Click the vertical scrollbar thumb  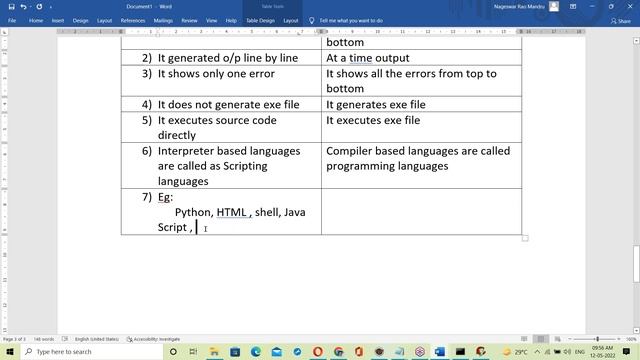(636, 264)
